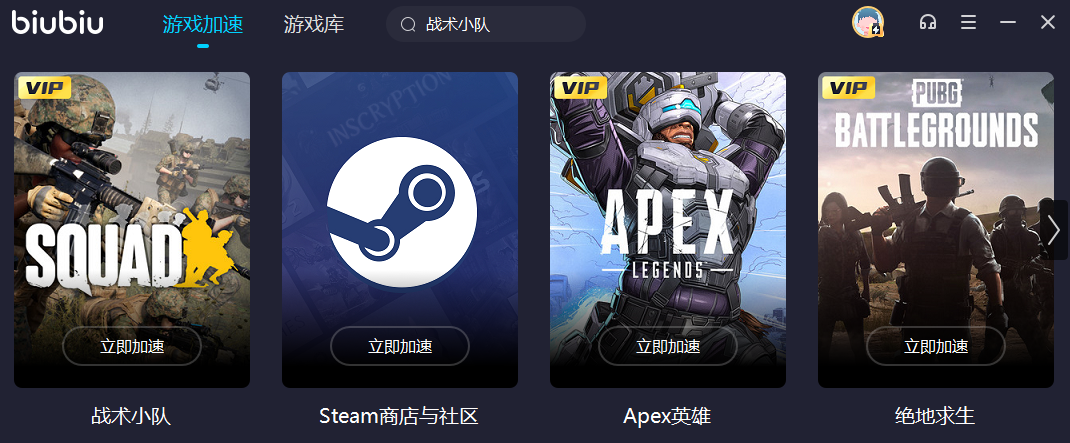Click the biubiu logo
Image resolution: width=1070 pixels, height=443 pixels.
click(x=57, y=23)
